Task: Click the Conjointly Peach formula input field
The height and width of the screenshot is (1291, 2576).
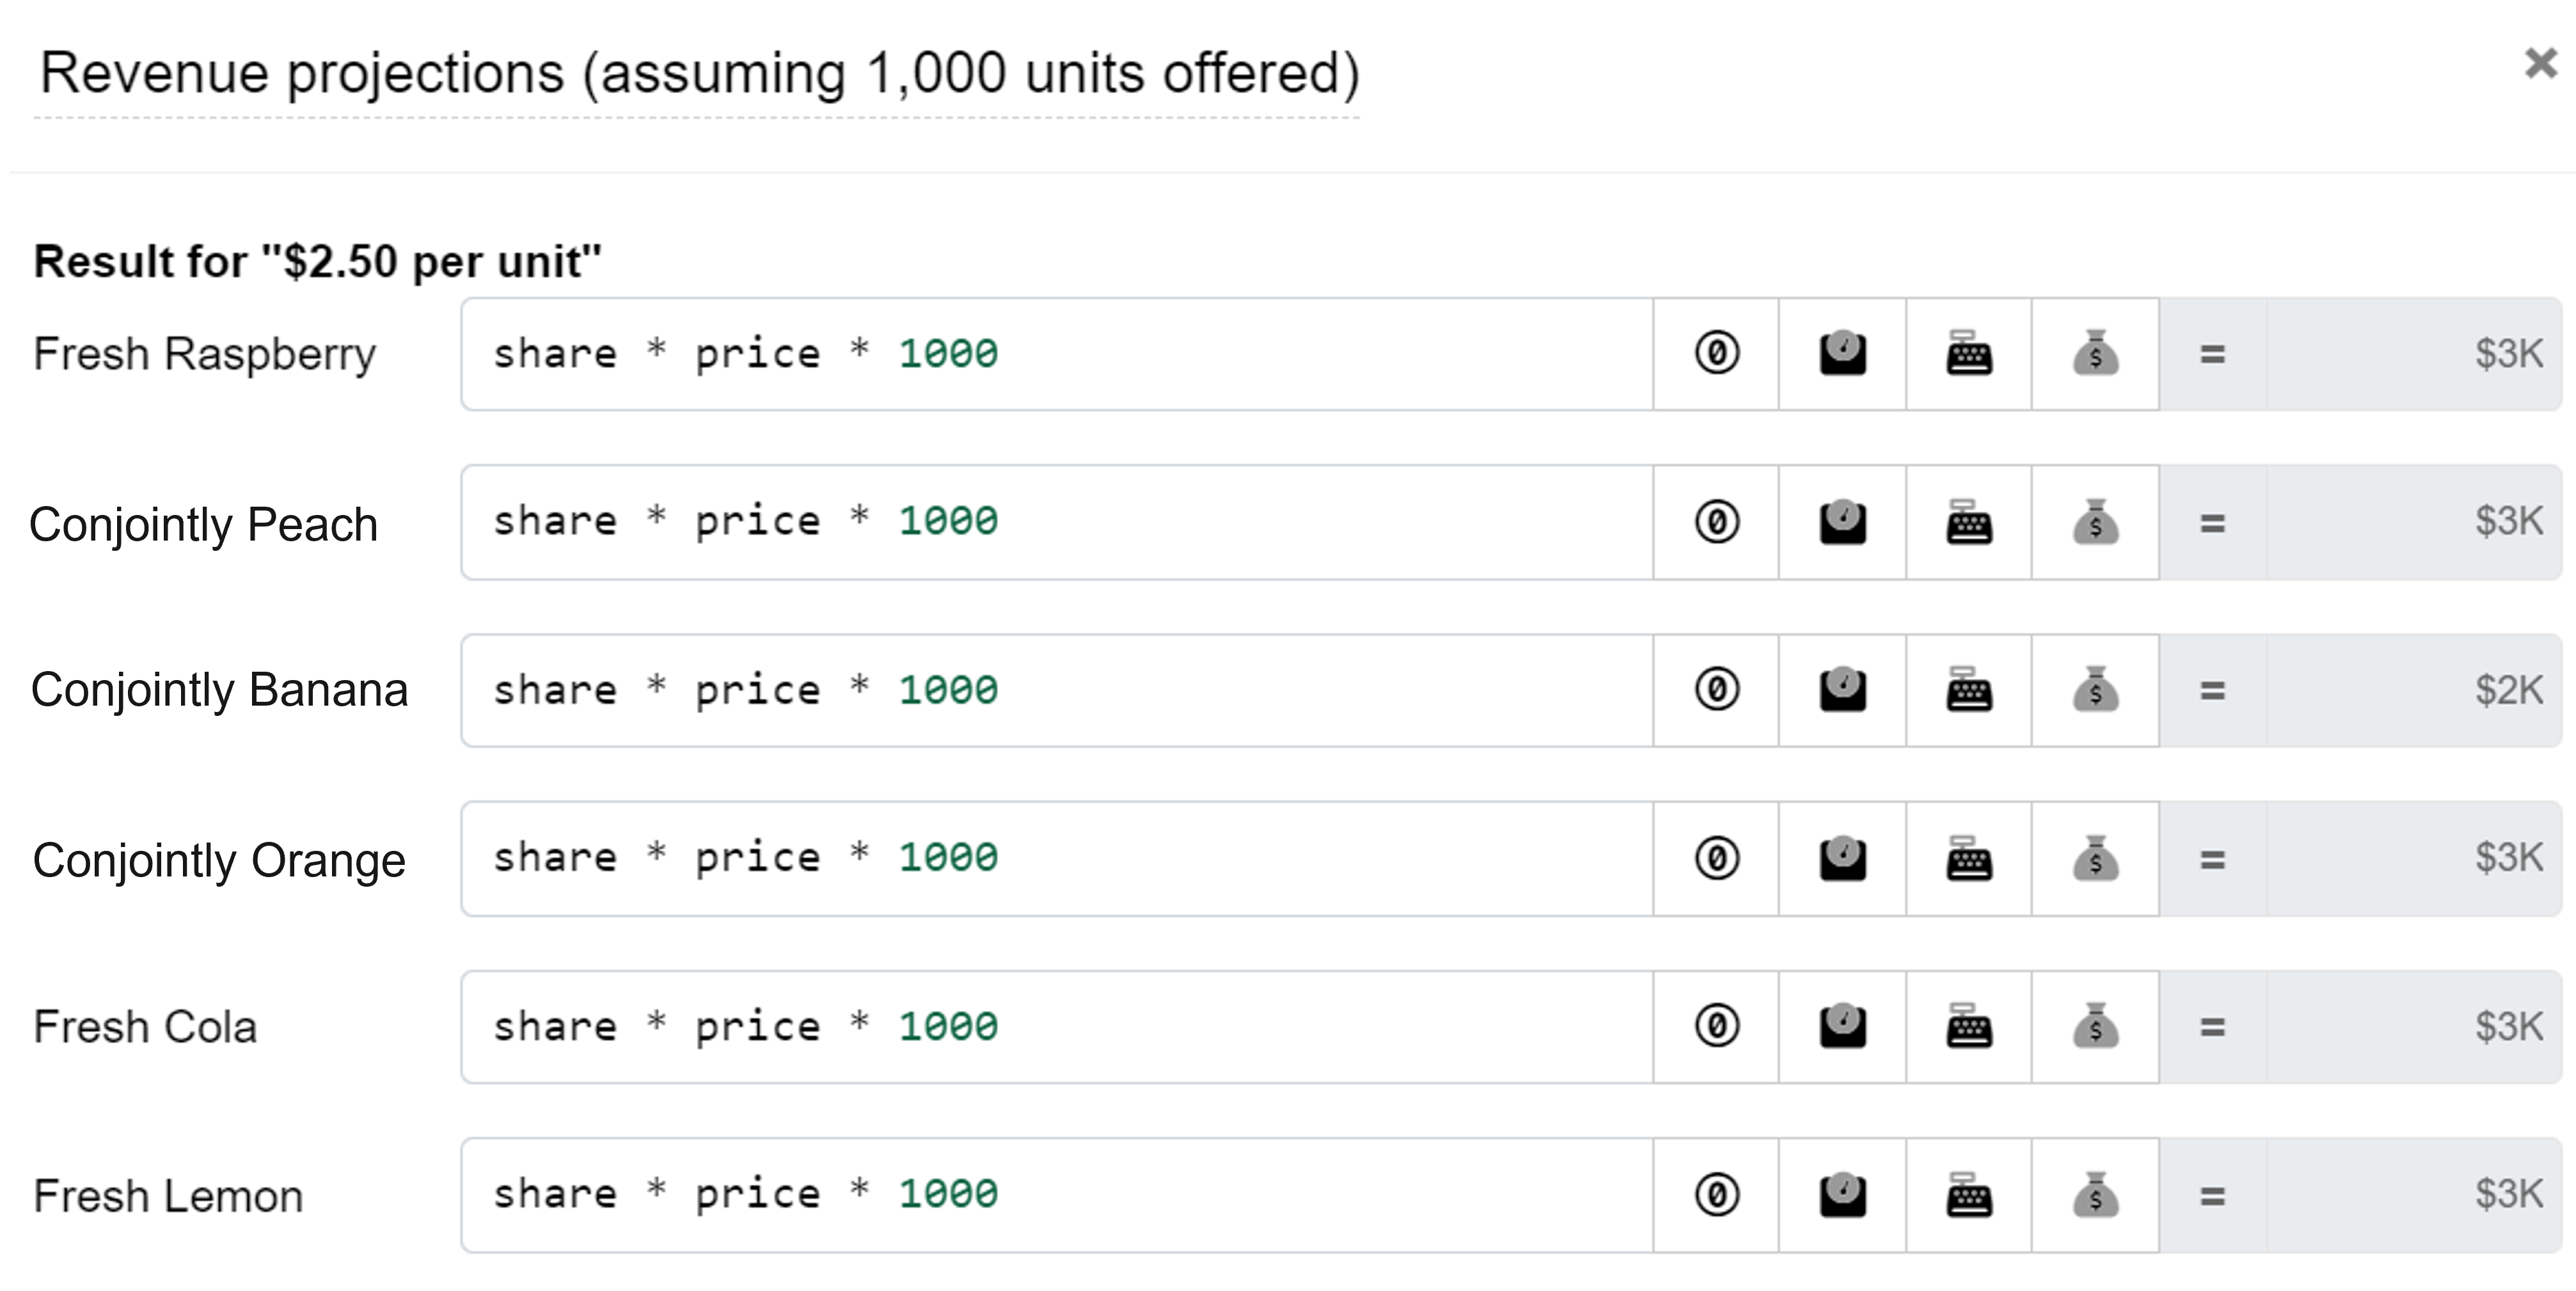Action: (1057, 522)
